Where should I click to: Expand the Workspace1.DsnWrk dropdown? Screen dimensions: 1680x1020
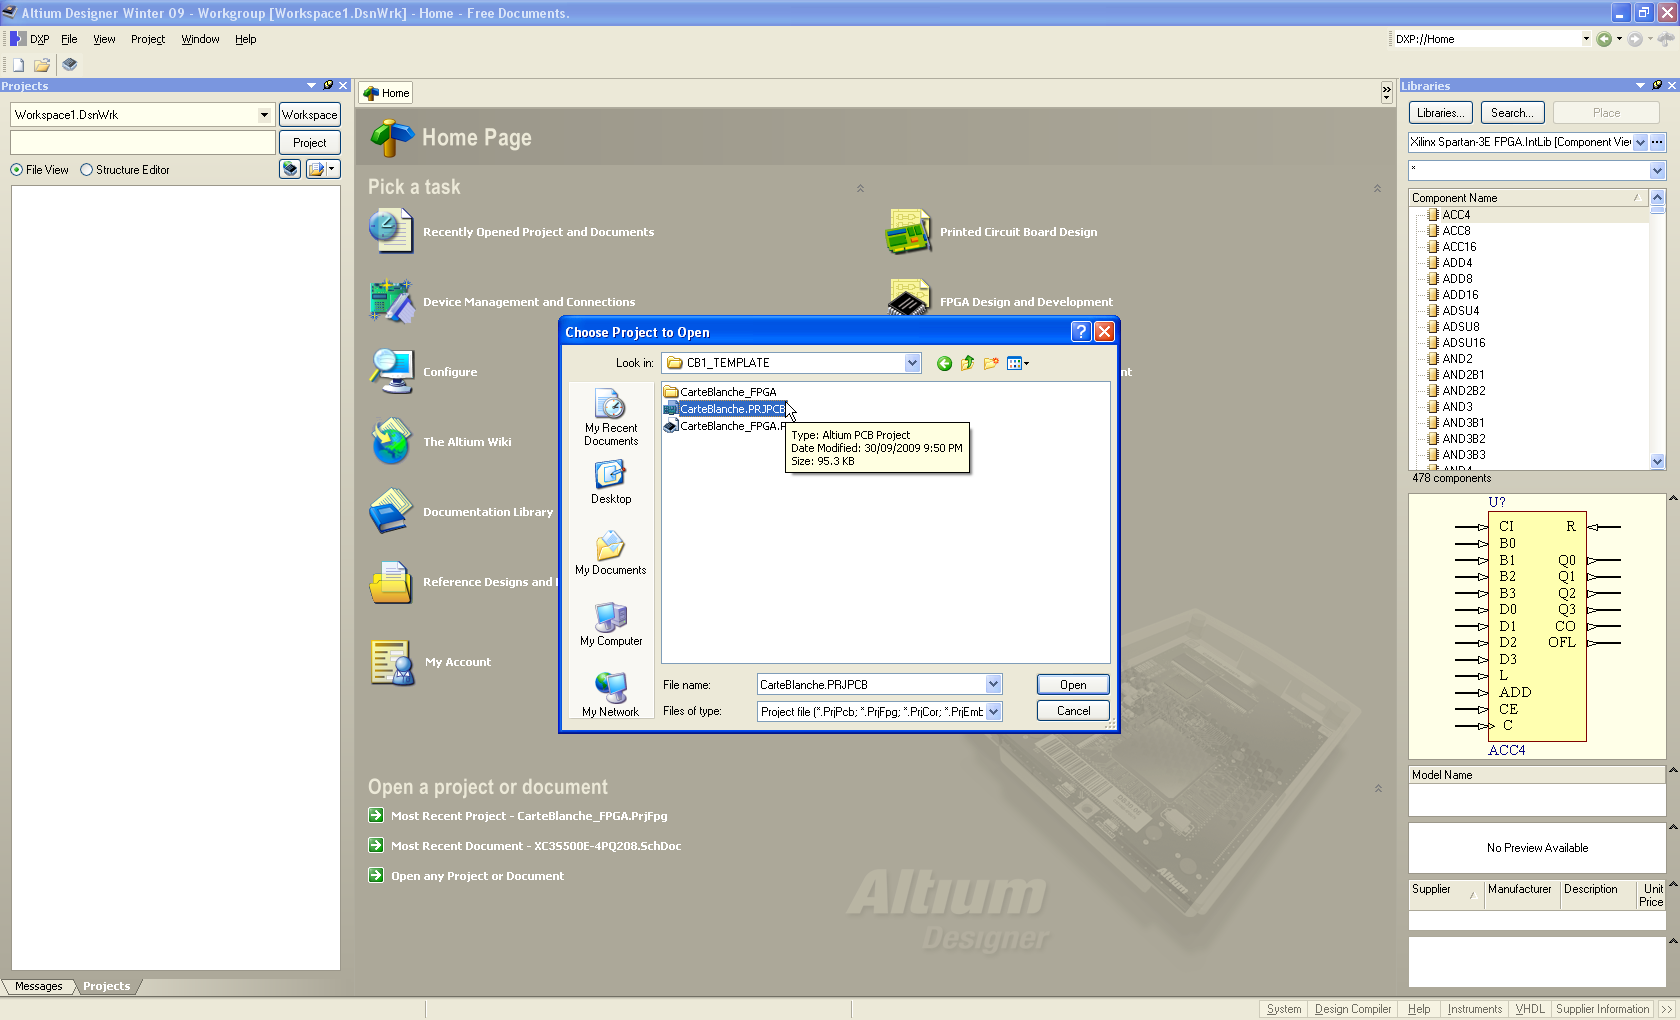[x=264, y=115]
